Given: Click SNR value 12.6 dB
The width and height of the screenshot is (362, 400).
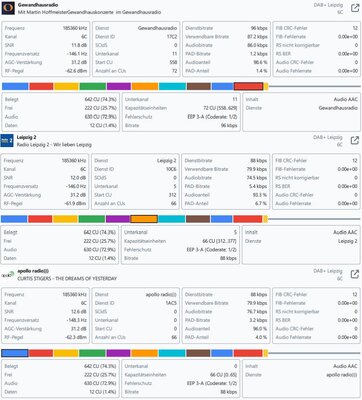Looking at the screenshot, I should (79, 312).
